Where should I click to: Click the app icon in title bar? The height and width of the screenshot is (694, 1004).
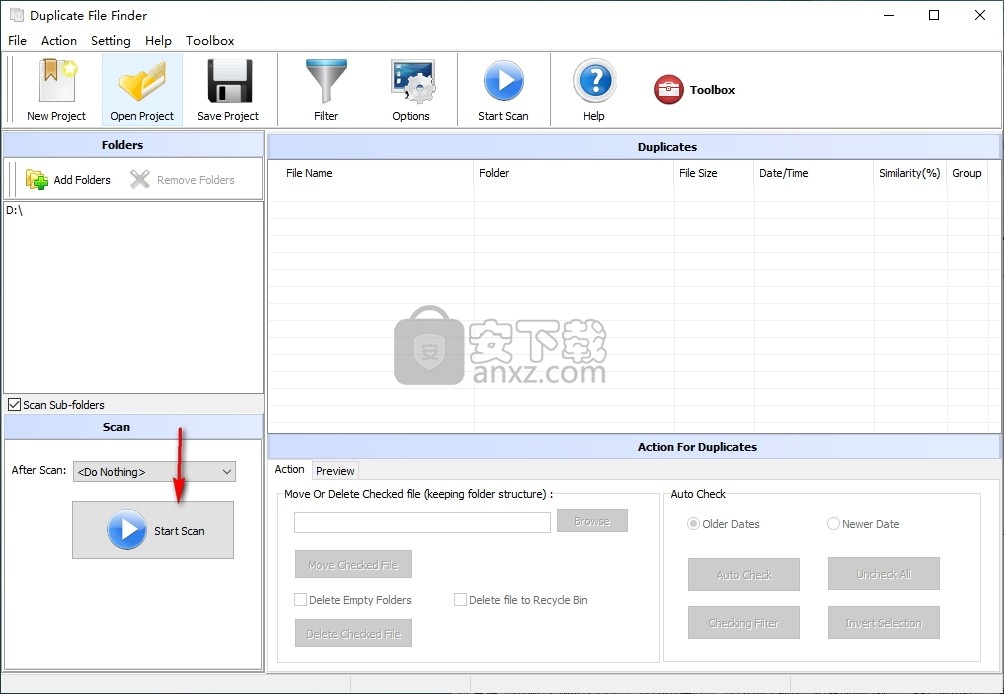(17, 15)
